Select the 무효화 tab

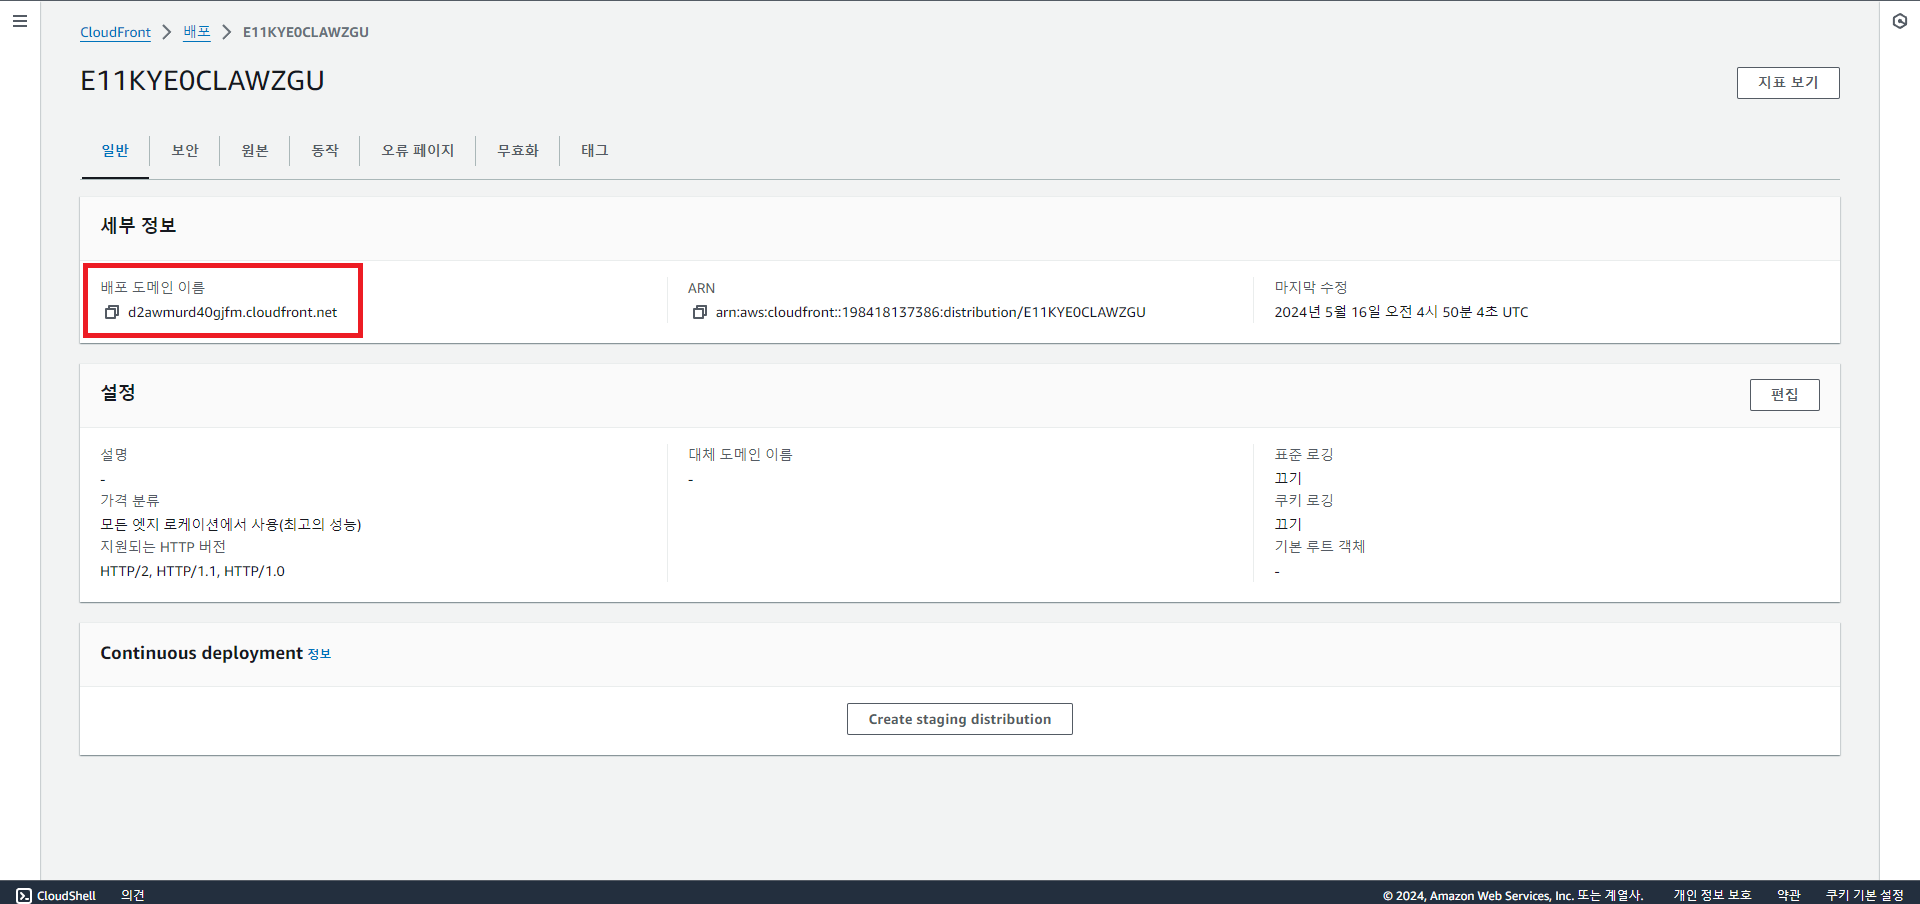click(518, 150)
